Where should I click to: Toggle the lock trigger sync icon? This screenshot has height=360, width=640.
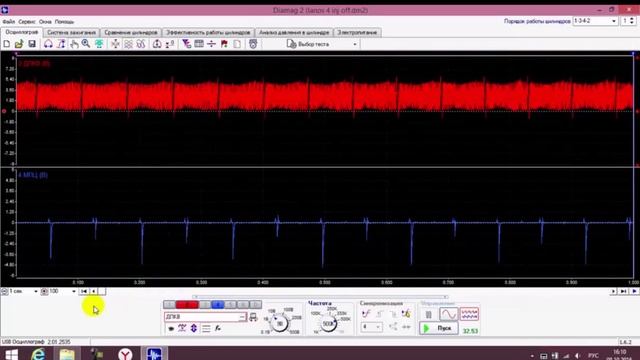pos(406,314)
